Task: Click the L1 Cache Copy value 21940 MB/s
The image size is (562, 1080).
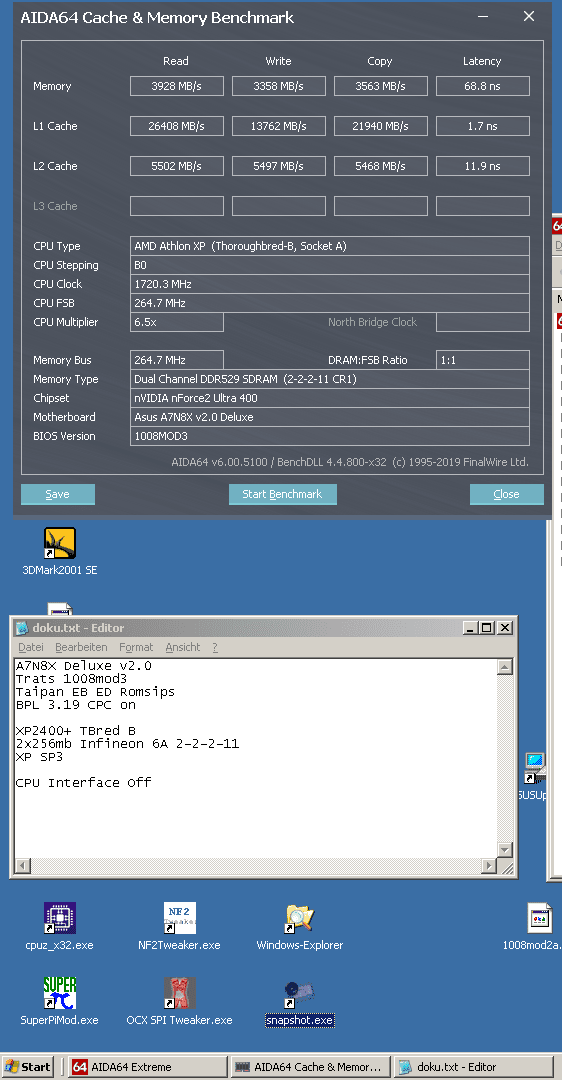Action: coord(381,126)
